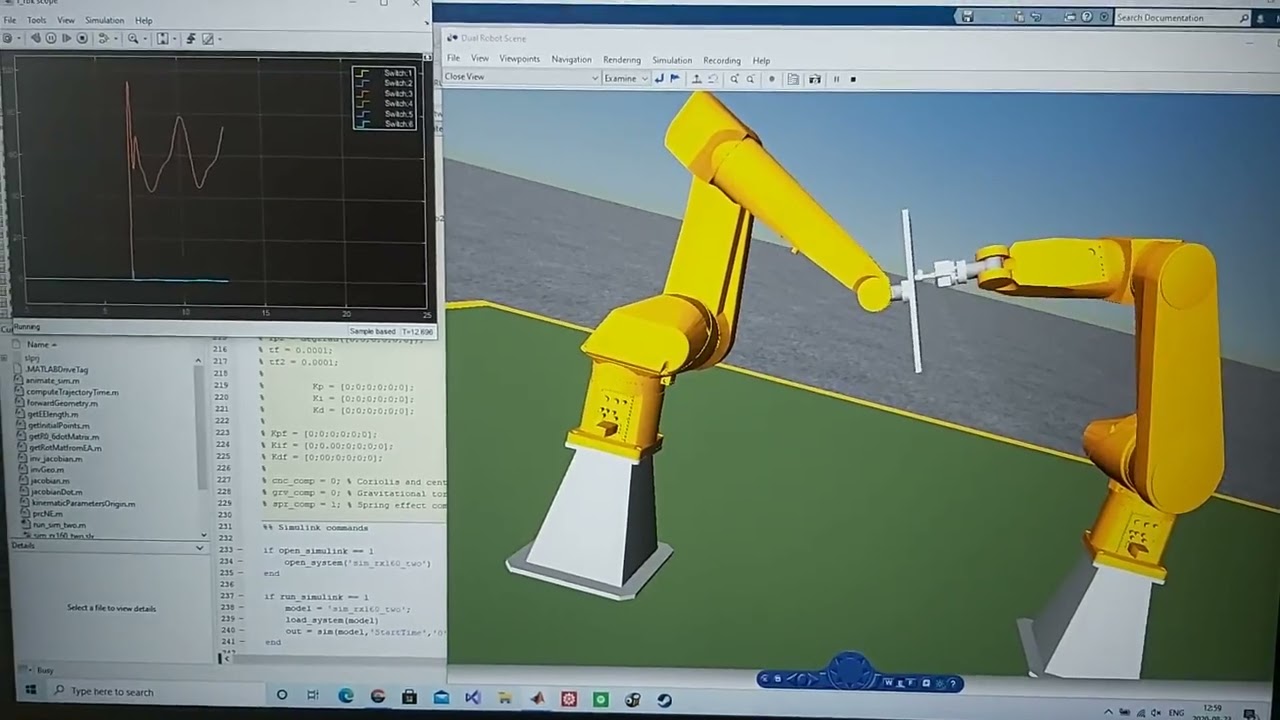Open the scope View menu
This screenshot has width=1280, height=720.
[66, 20]
